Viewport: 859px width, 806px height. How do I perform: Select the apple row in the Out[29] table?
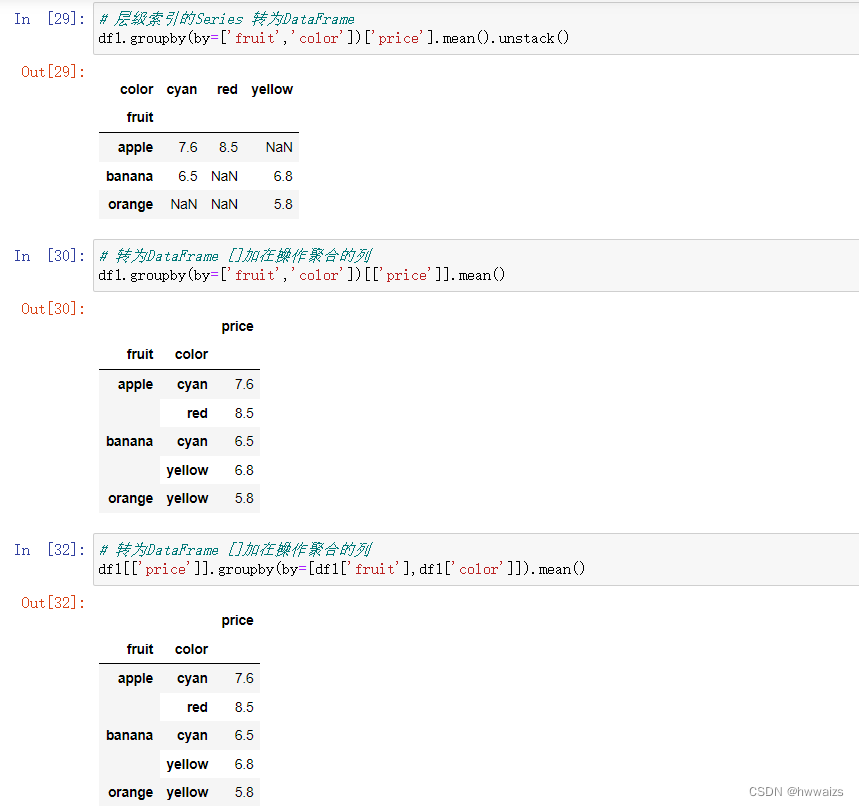[x=199, y=147]
